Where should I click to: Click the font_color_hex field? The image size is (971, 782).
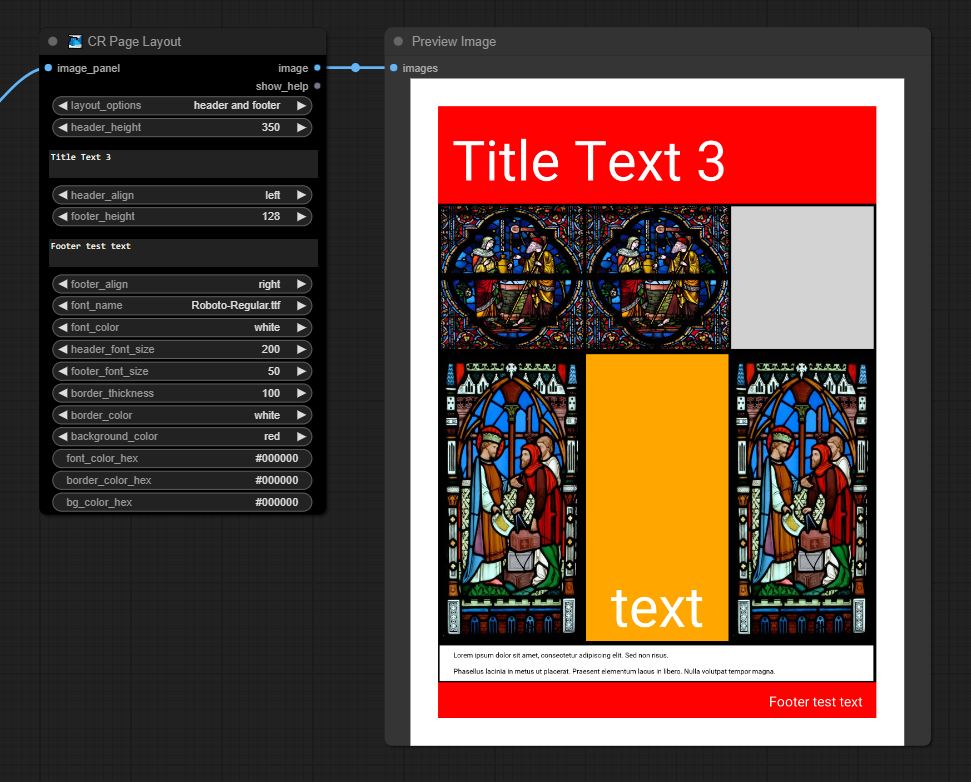(x=182, y=459)
